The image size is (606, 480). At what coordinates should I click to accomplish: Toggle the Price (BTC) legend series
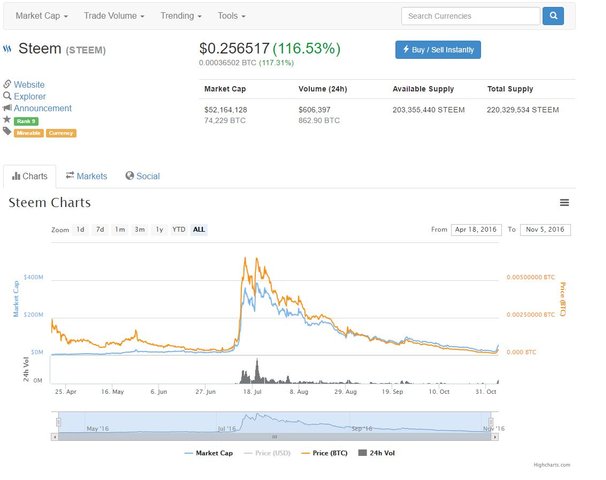(x=324, y=453)
